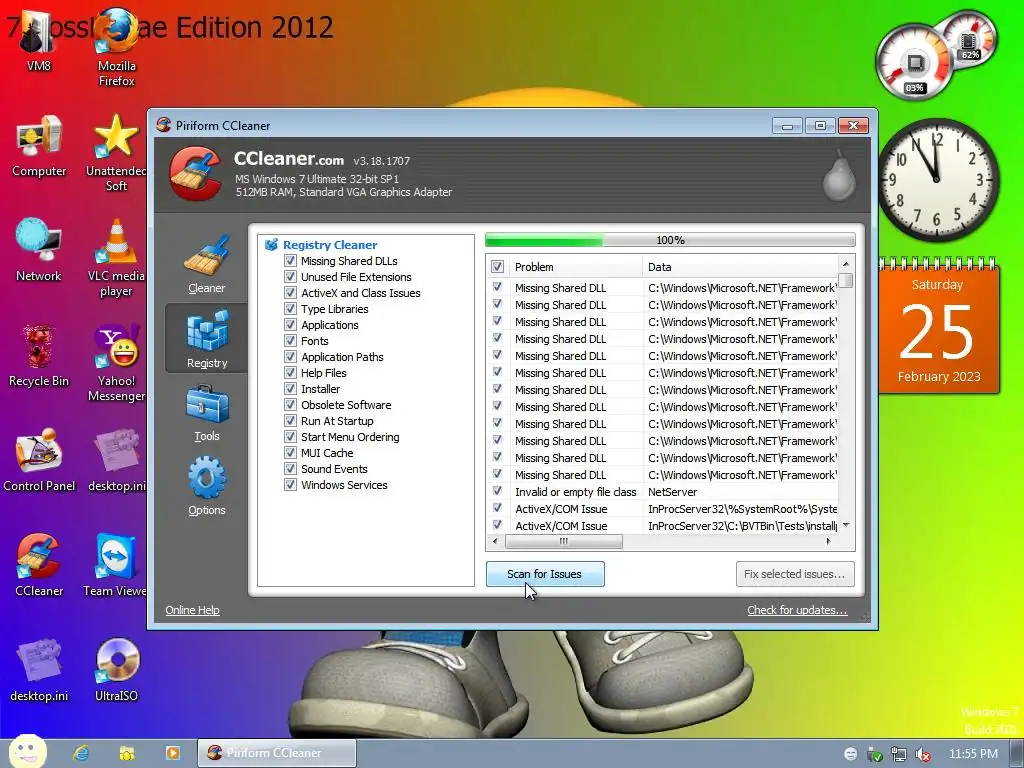The image size is (1024, 768).
Task: Open the Recycle Bin
Action: [x=39, y=357]
